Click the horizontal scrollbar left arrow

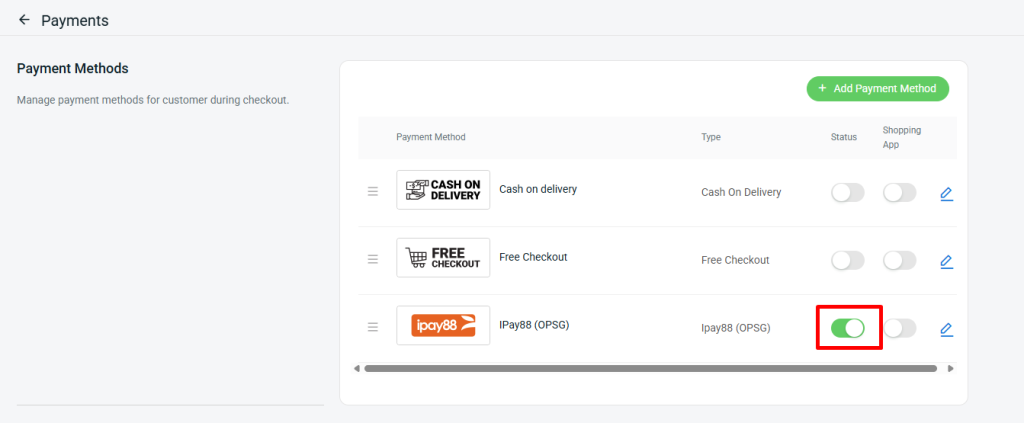[x=357, y=369]
